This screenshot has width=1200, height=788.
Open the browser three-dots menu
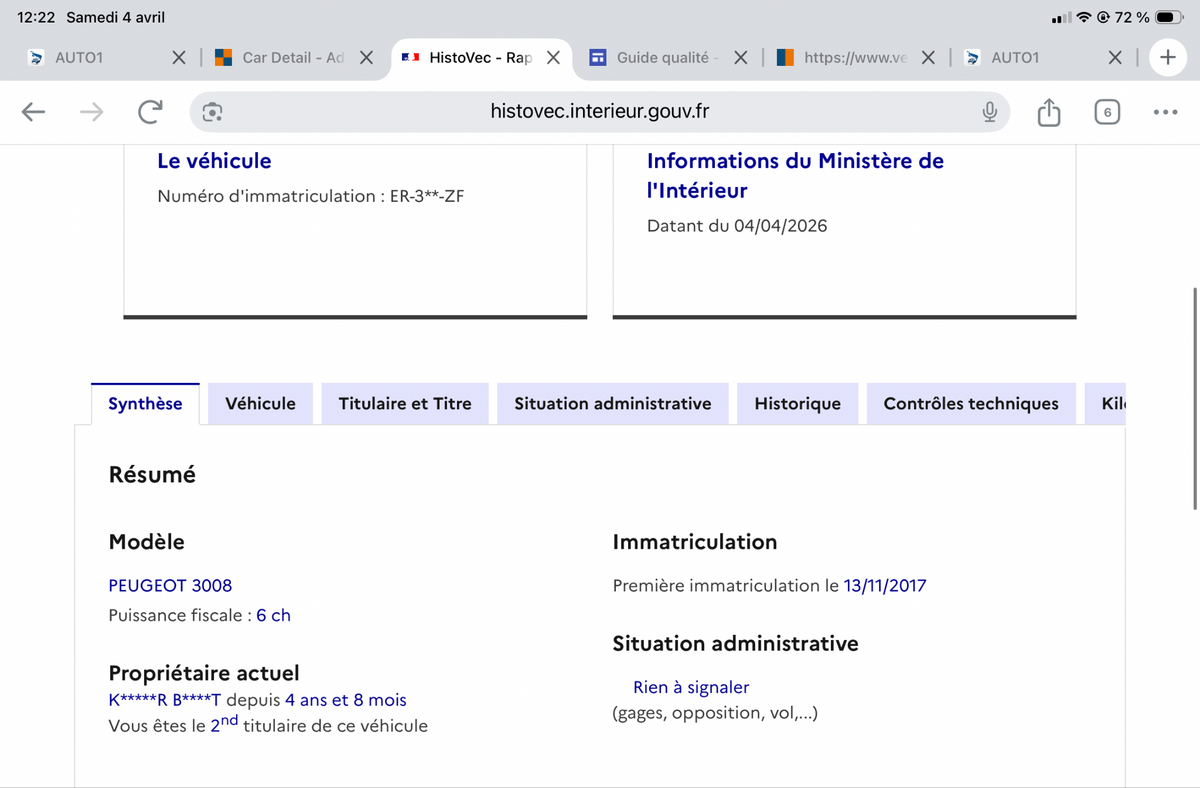[1165, 112]
